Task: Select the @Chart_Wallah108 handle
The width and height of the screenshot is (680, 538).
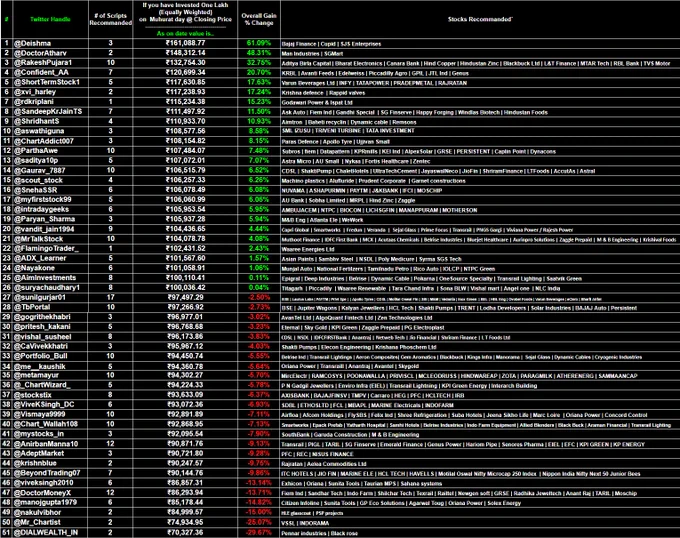Action: 50,424
